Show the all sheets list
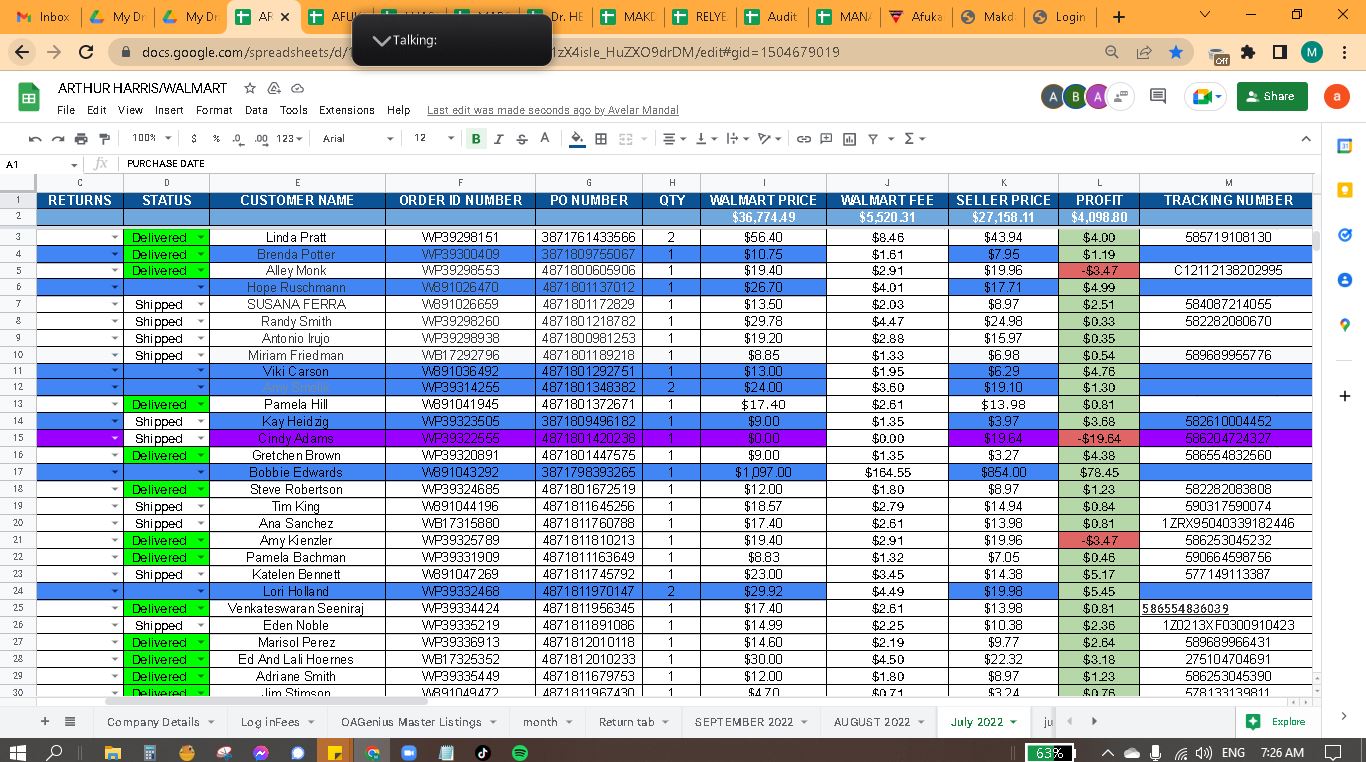Image resolution: width=1366 pixels, height=762 pixels. pyautogui.click(x=70, y=721)
